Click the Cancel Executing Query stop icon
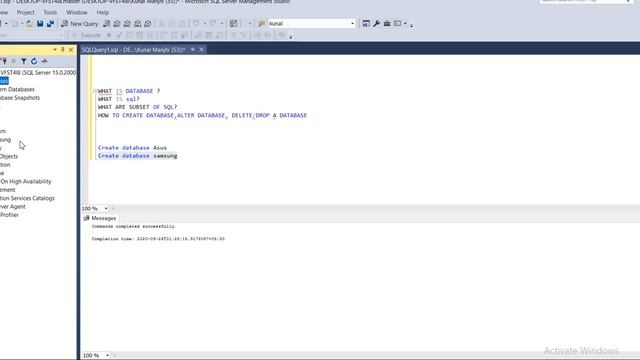The image size is (640, 360). click(109, 36)
